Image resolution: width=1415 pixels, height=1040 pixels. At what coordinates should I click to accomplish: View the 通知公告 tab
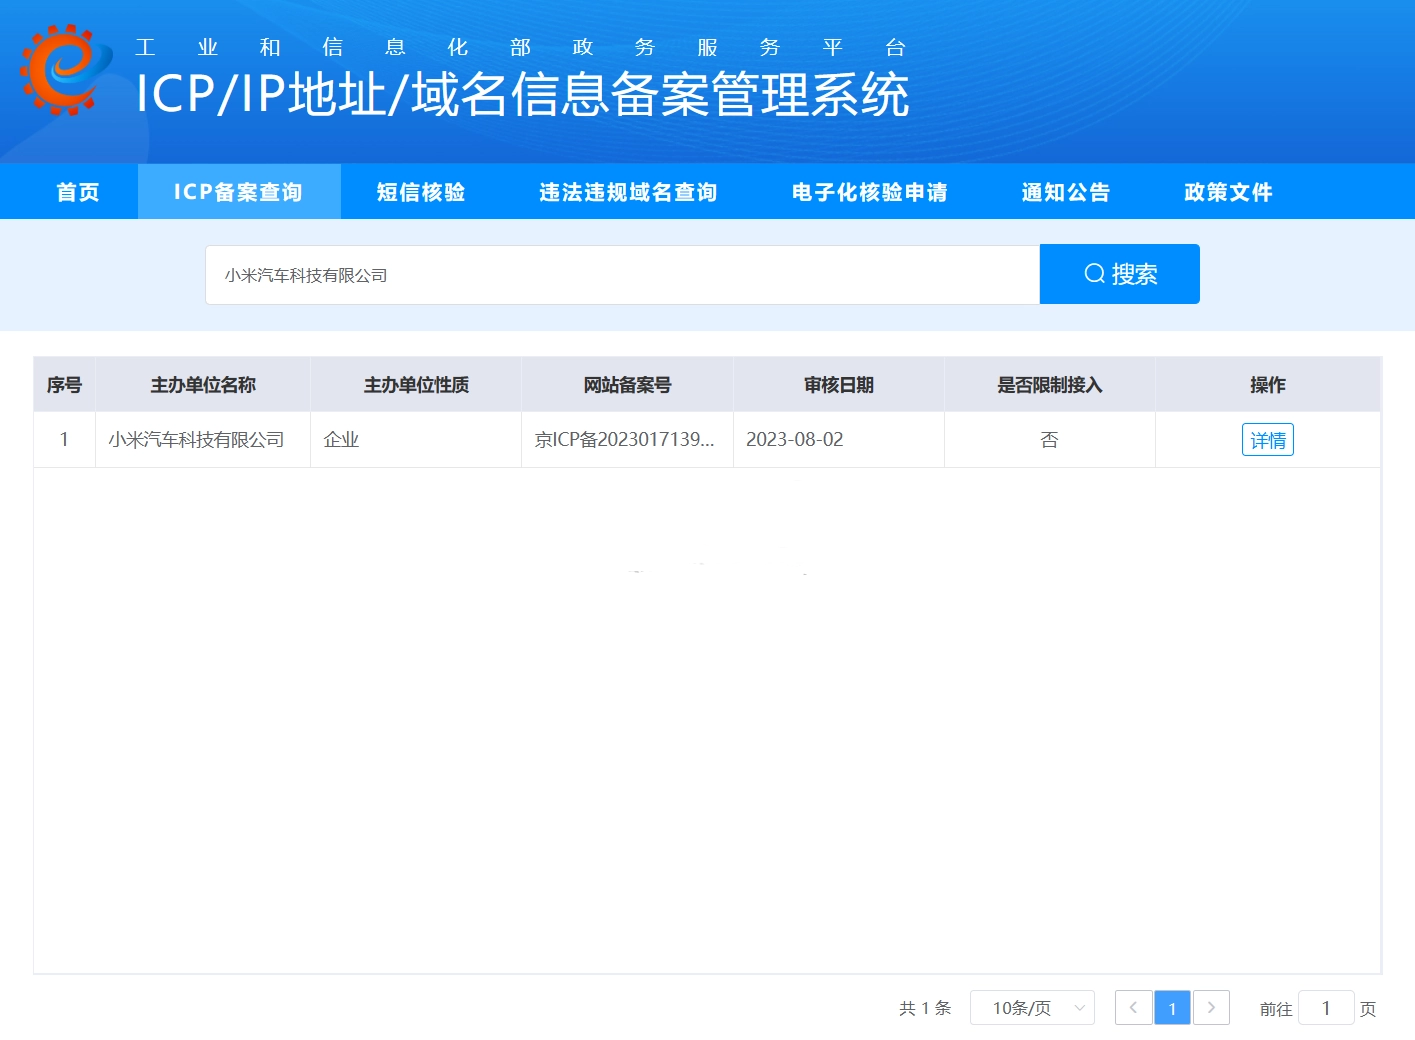1066,192
